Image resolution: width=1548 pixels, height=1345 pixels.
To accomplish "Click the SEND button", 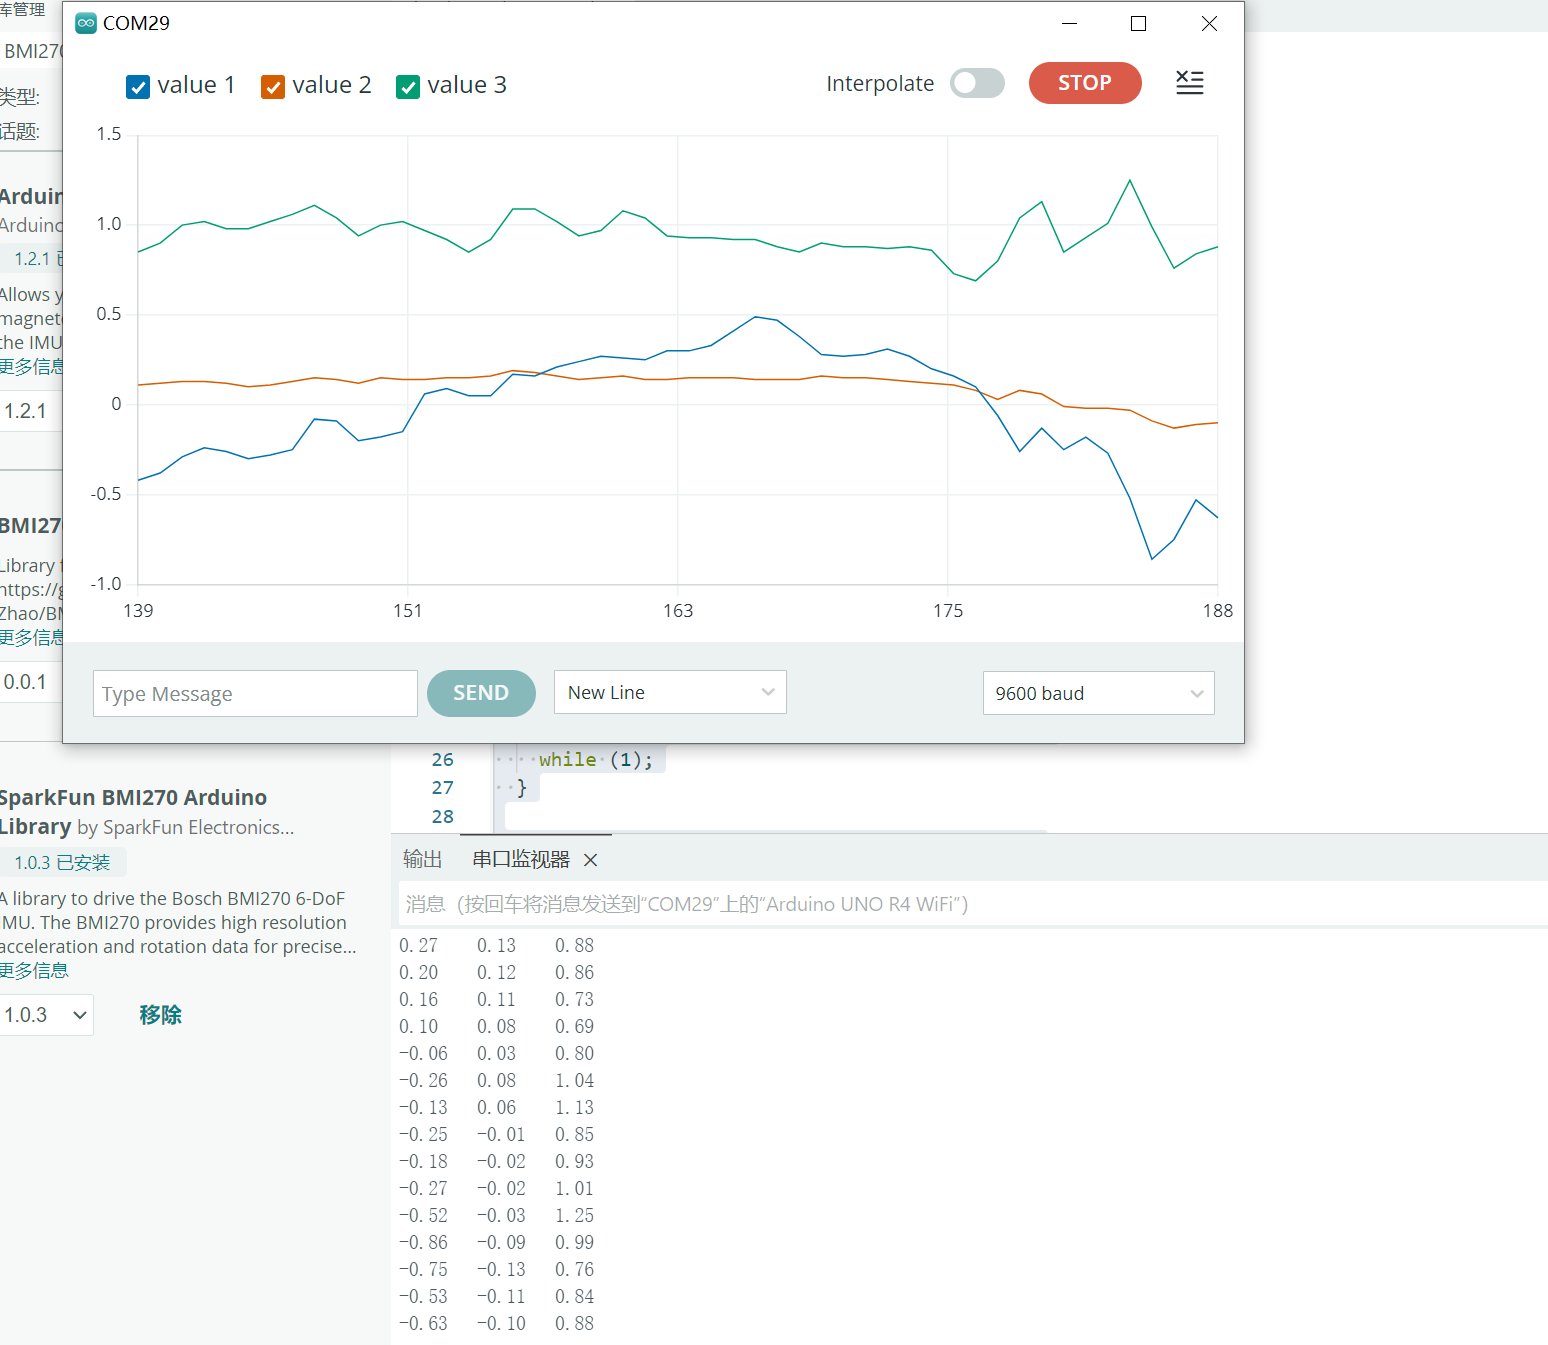I will (481, 693).
